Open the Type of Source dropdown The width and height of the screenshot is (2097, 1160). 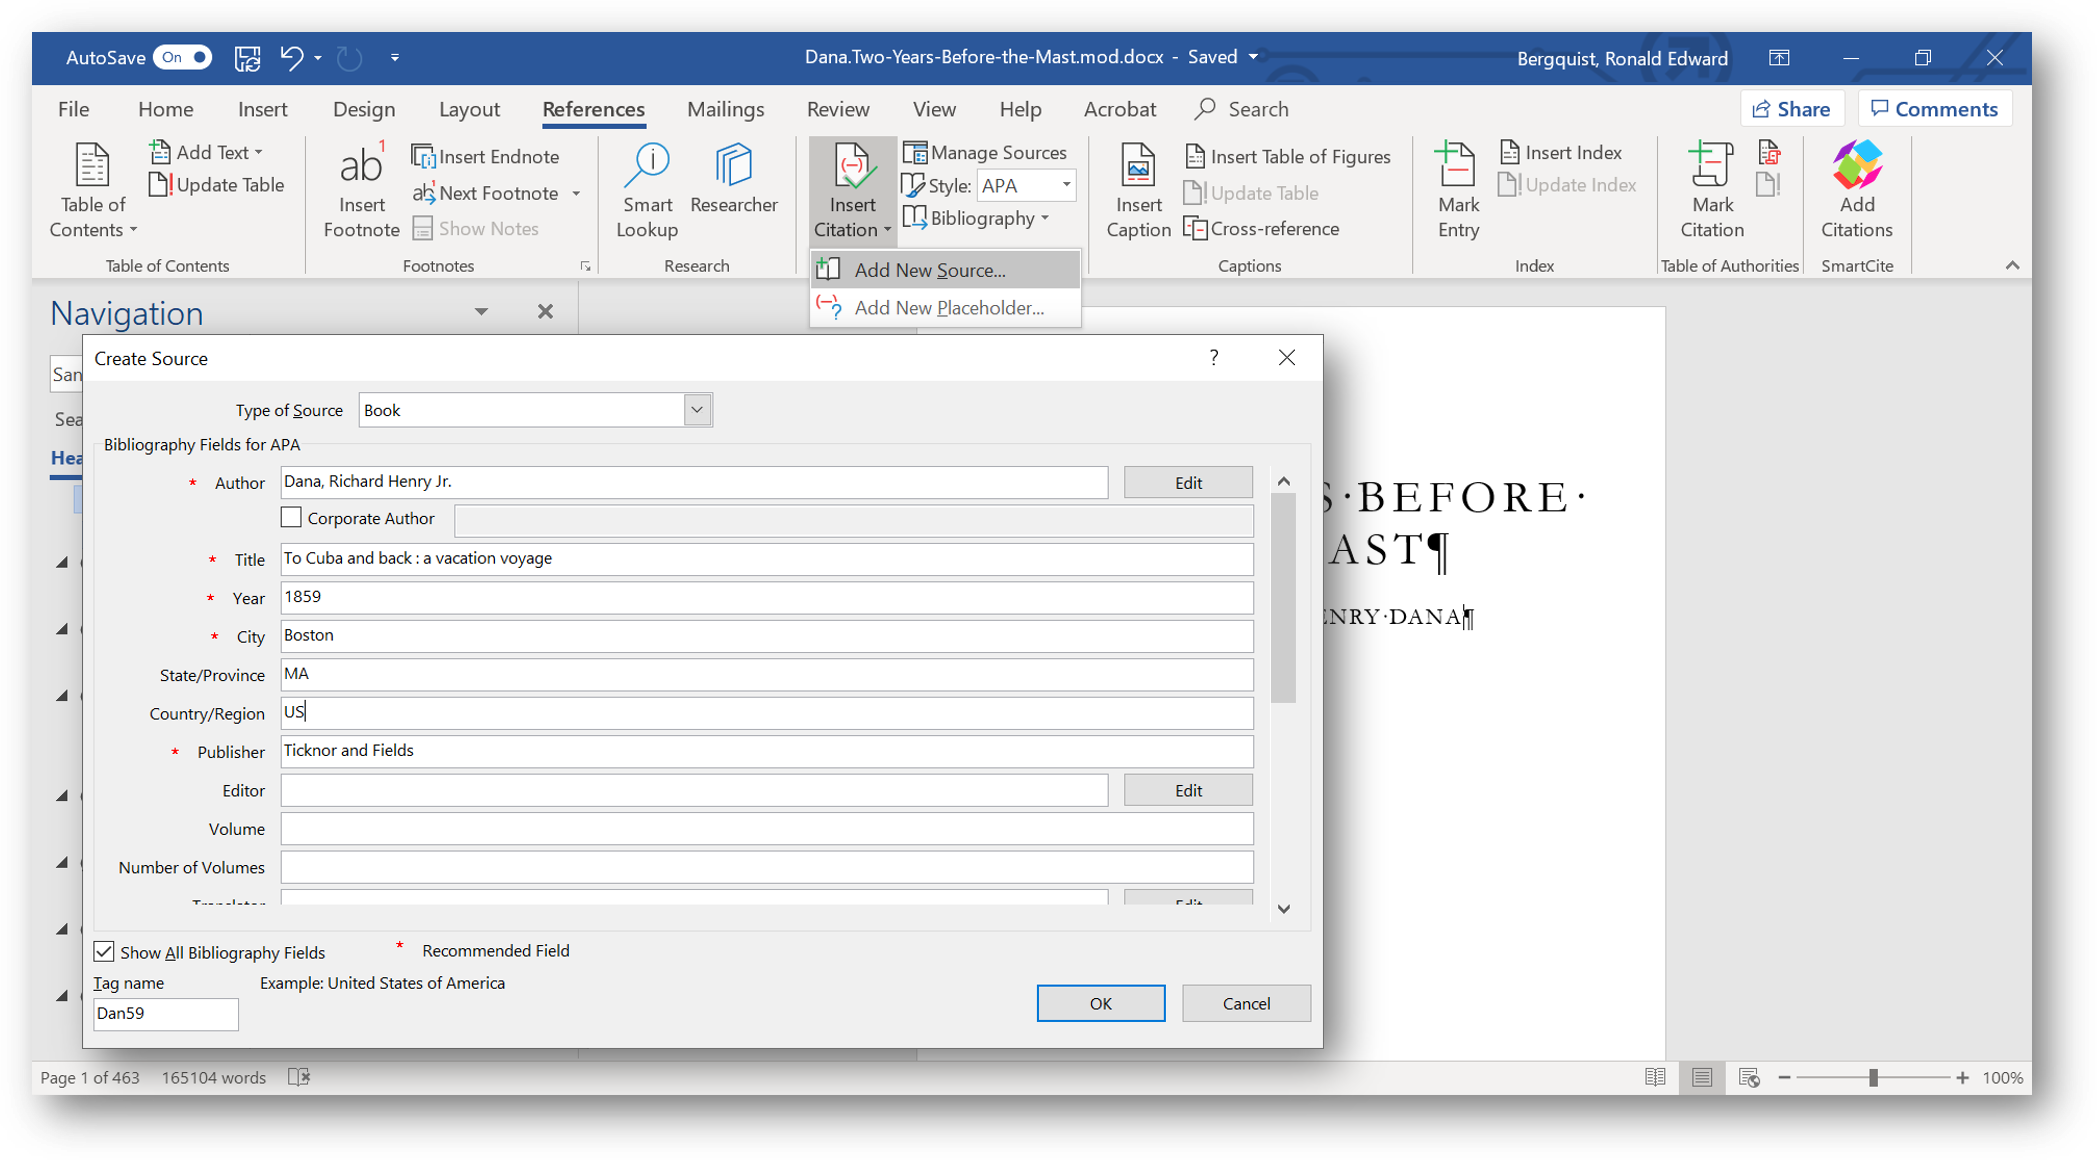tap(697, 410)
